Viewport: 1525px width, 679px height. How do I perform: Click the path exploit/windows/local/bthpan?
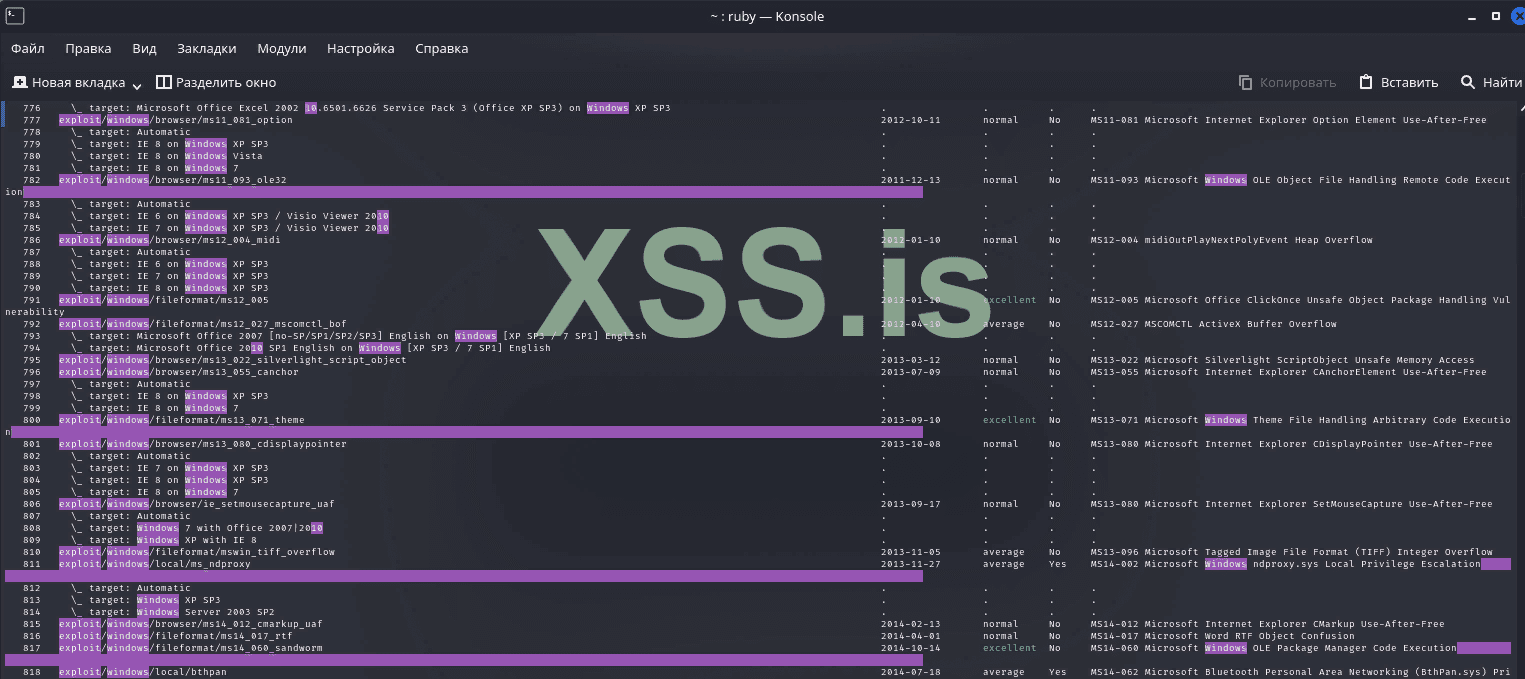point(143,672)
